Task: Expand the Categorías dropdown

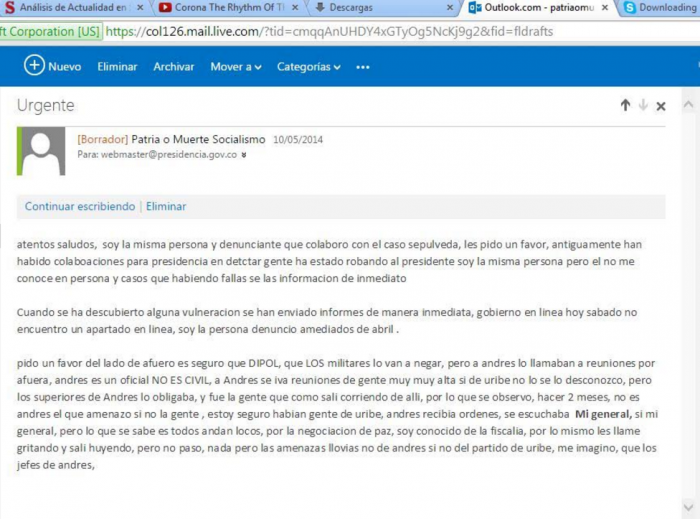Action: coord(308,67)
